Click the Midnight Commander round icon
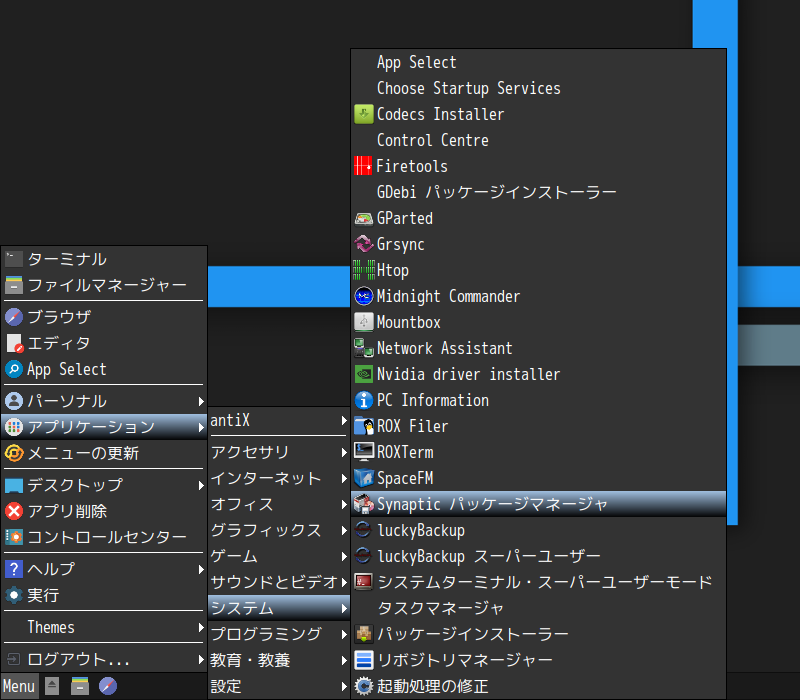Screen dimensions: 800x700 [363, 296]
